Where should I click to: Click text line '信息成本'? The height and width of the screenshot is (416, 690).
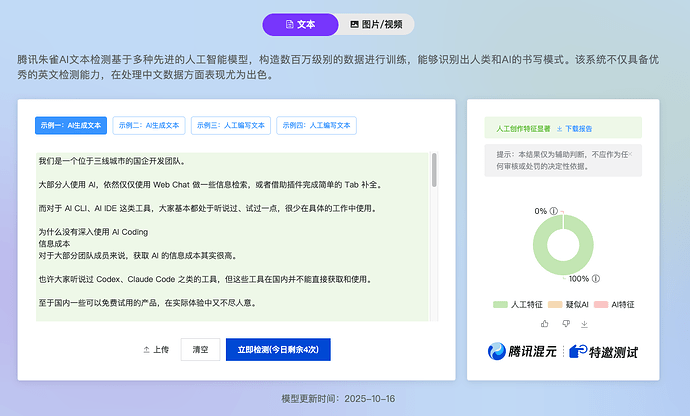pyautogui.click(x=54, y=244)
